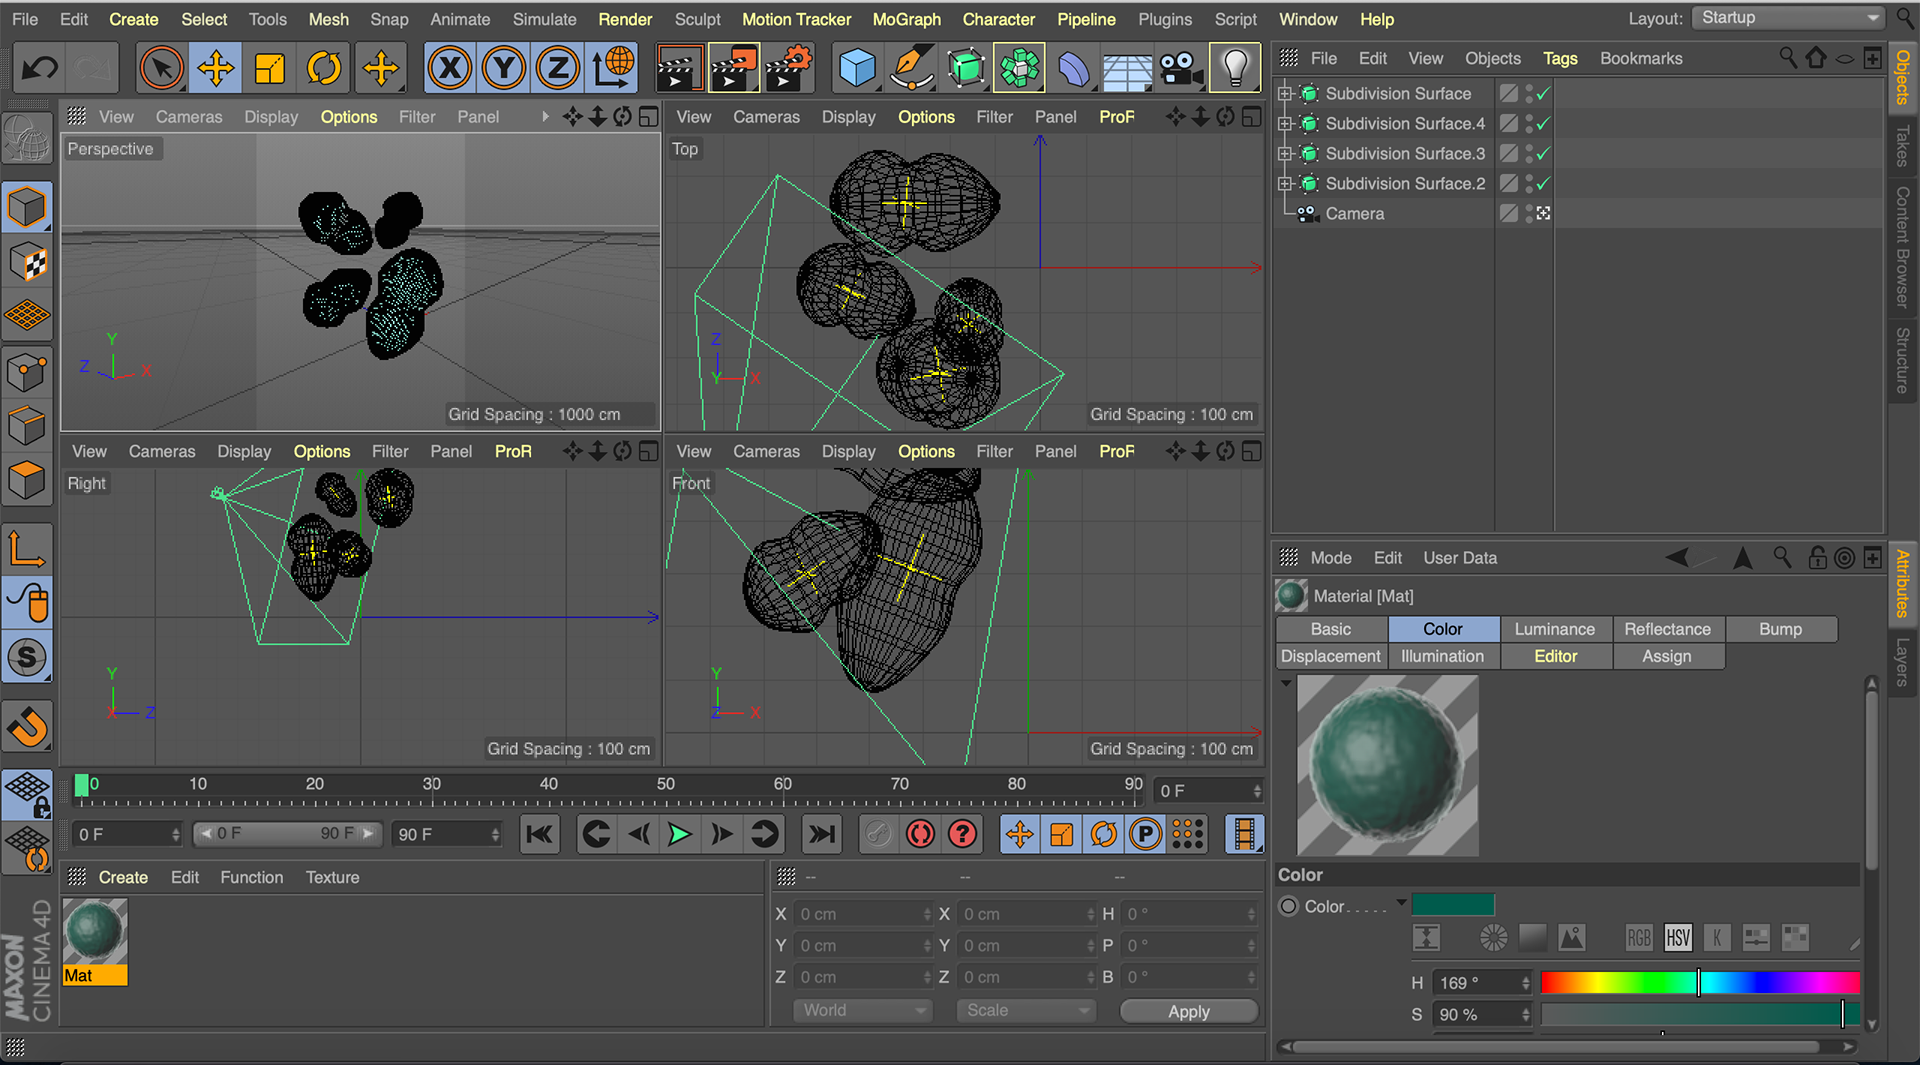Open the MoGraph menu

tap(906, 19)
